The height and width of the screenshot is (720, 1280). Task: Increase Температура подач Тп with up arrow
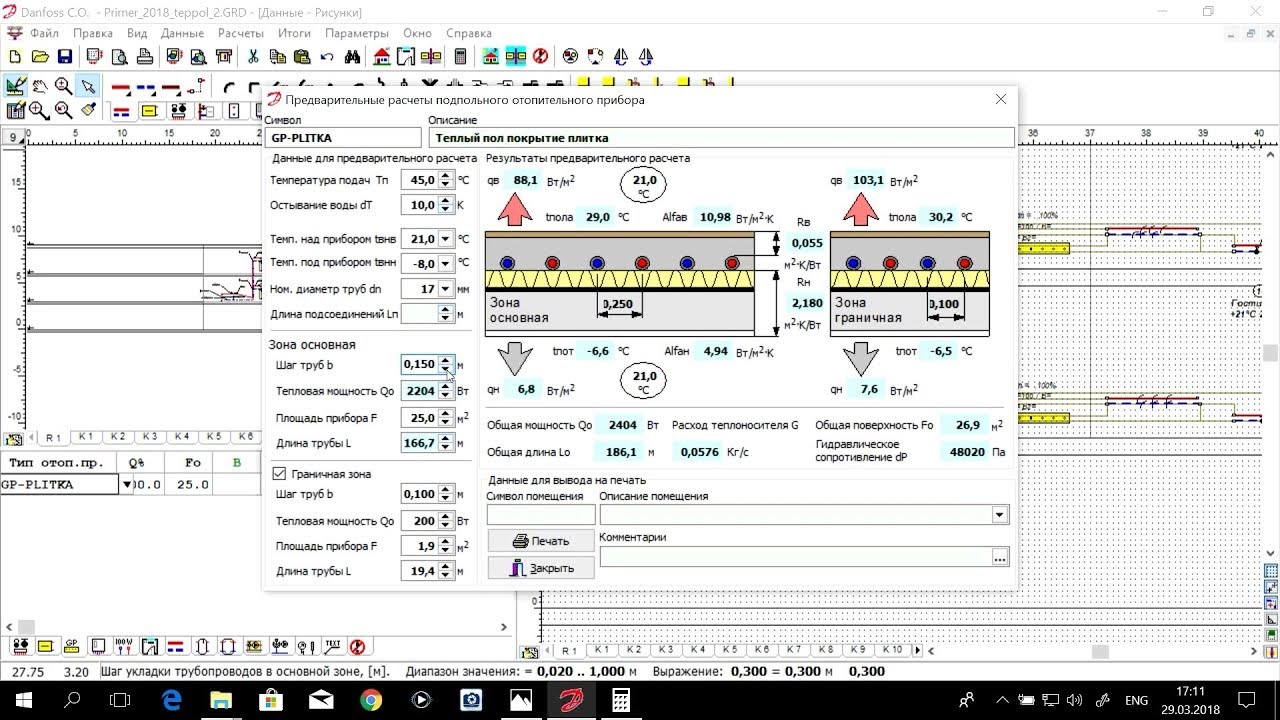[446, 176]
